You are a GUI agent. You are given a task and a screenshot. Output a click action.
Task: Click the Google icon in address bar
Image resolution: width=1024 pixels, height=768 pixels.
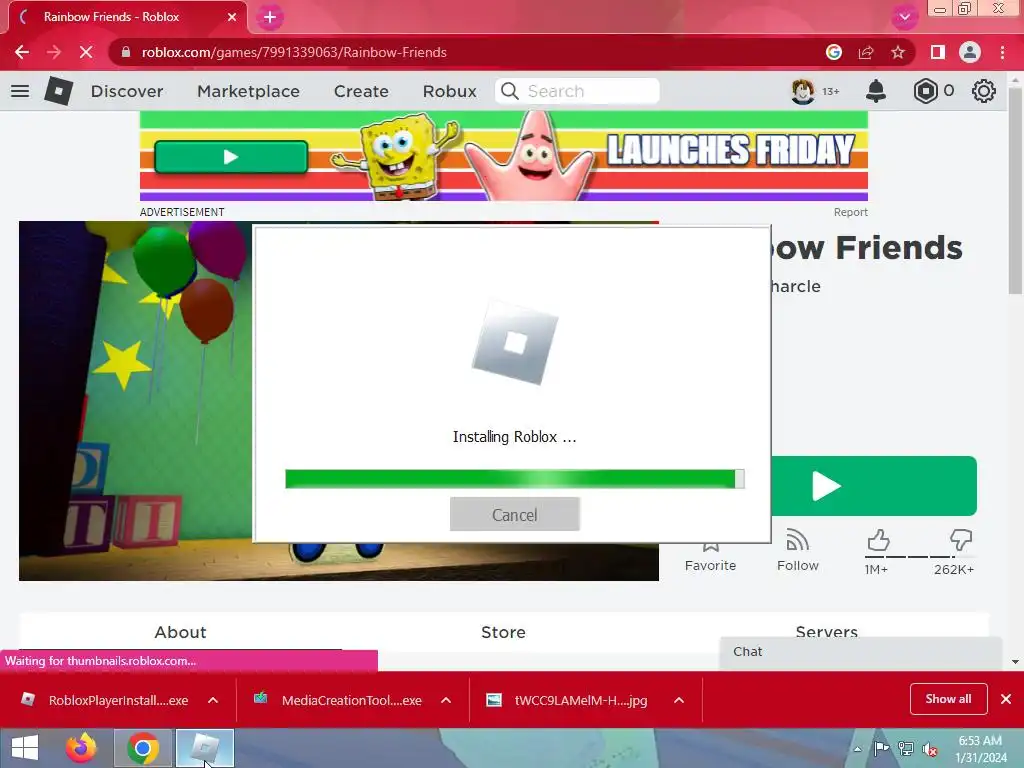pos(833,52)
